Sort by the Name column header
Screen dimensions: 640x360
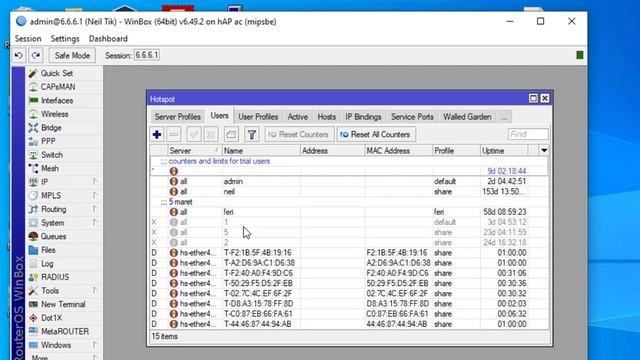[261, 151]
